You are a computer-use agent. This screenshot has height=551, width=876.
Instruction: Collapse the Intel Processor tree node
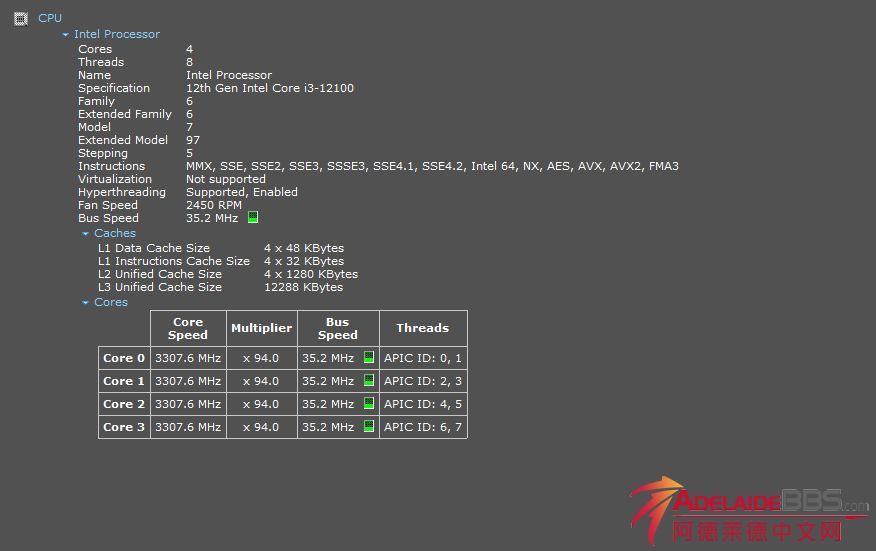coord(65,35)
